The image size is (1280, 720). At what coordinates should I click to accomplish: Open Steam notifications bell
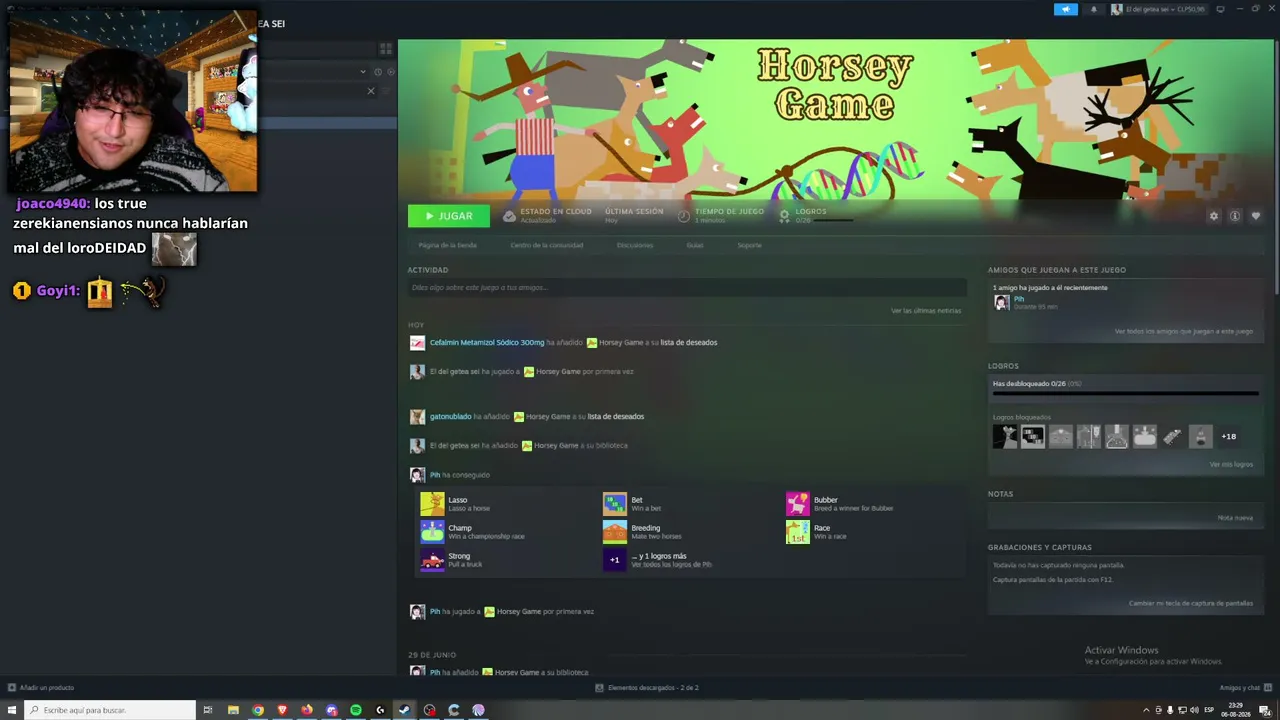click(1093, 9)
